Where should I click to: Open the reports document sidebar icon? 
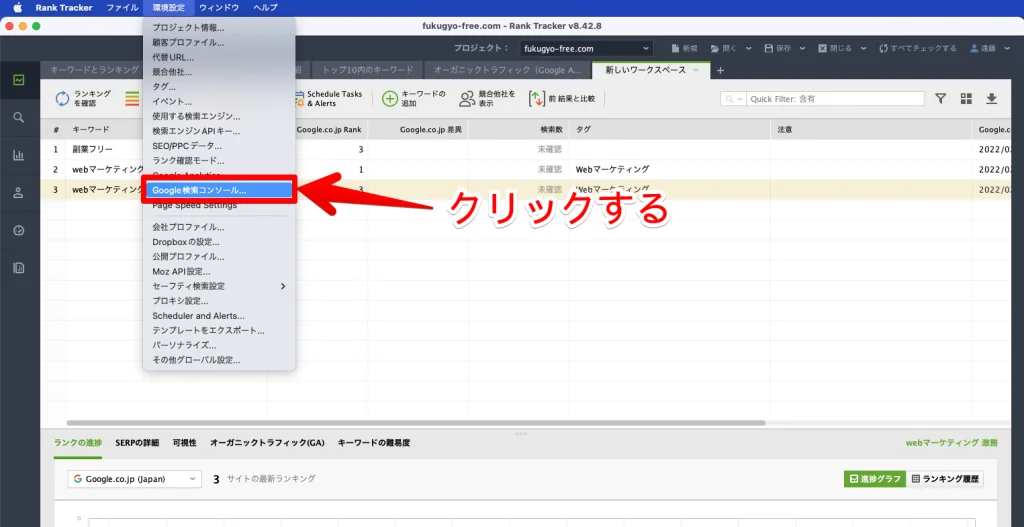click(19, 268)
